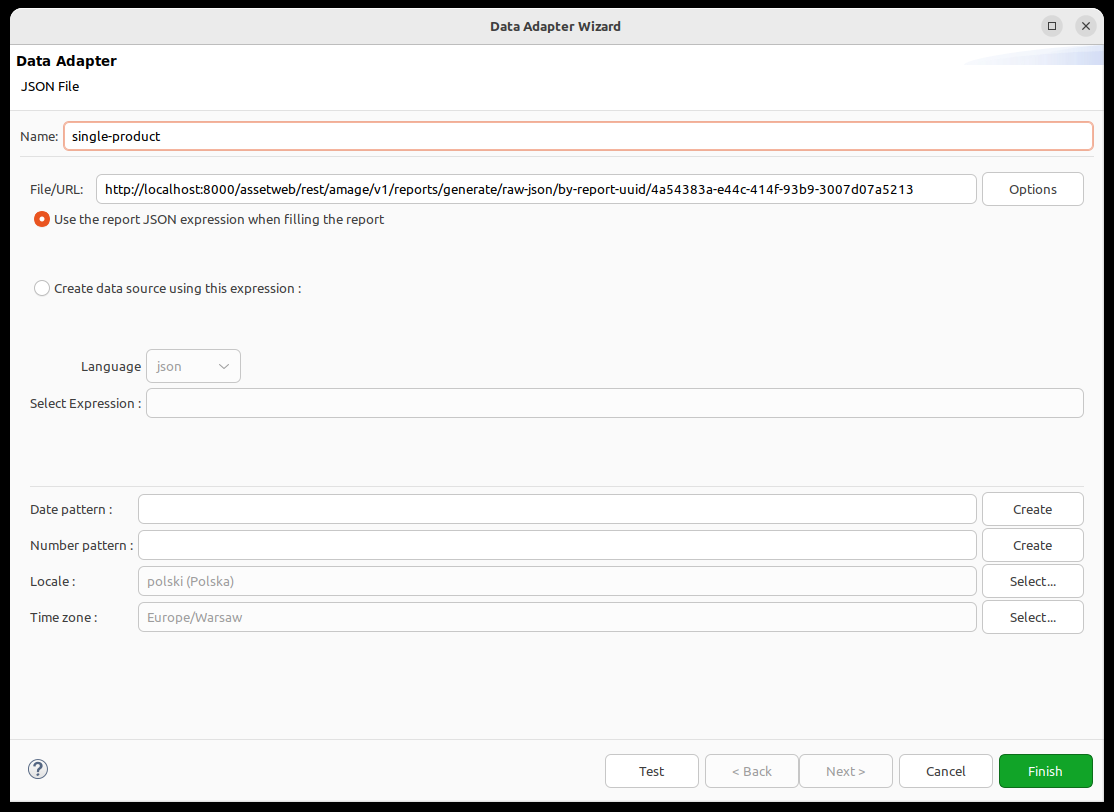Click the Options button next to File/URL
The height and width of the screenshot is (812, 1114).
point(1032,189)
